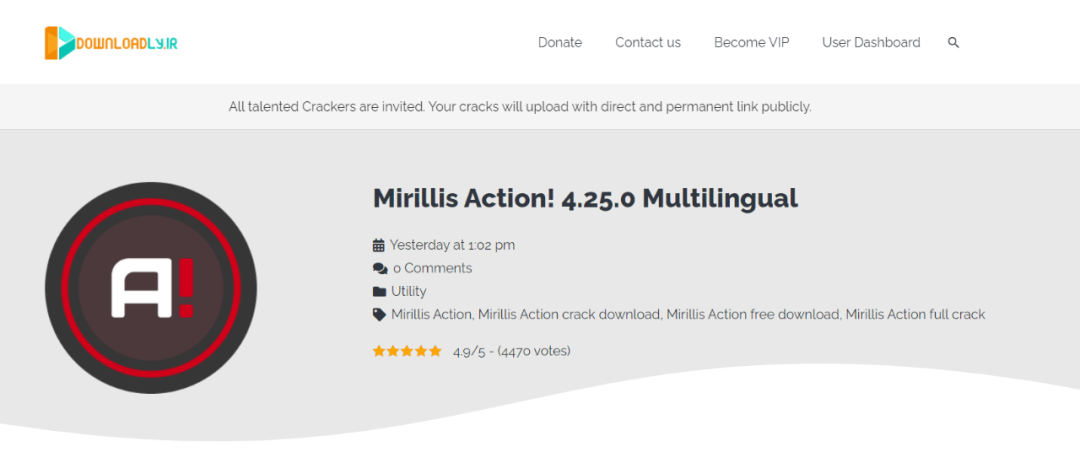
Task: Click the tag icon before the tags
Action: pos(379,314)
